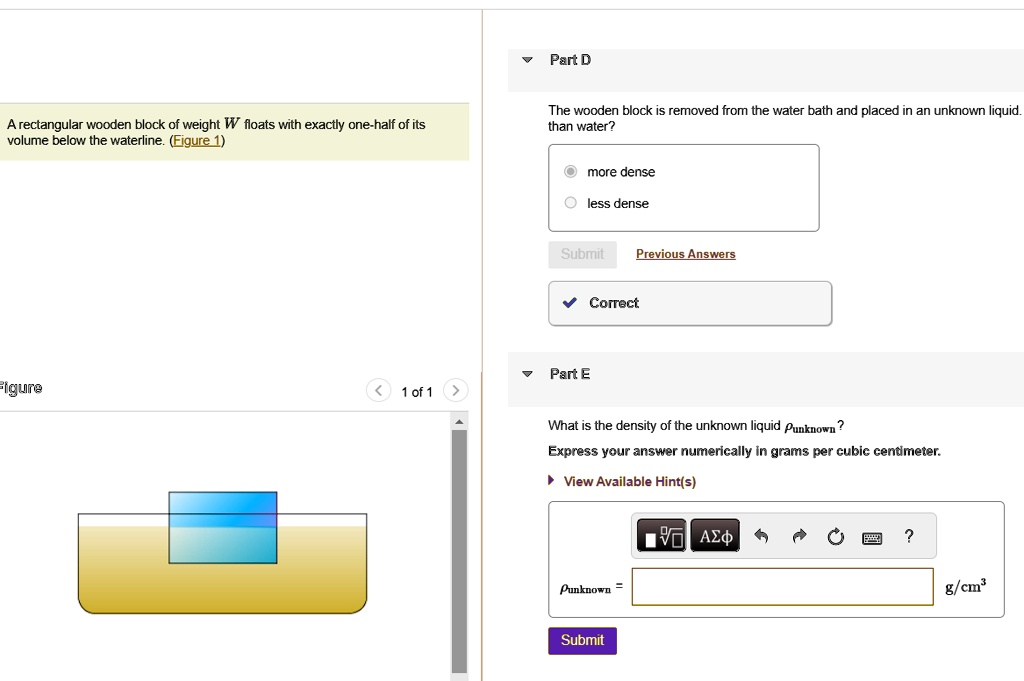The height and width of the screenshot is (681, 1024).
Task: Click the redo arrow in the equation toolbar
Action: [x=798, y=535]
